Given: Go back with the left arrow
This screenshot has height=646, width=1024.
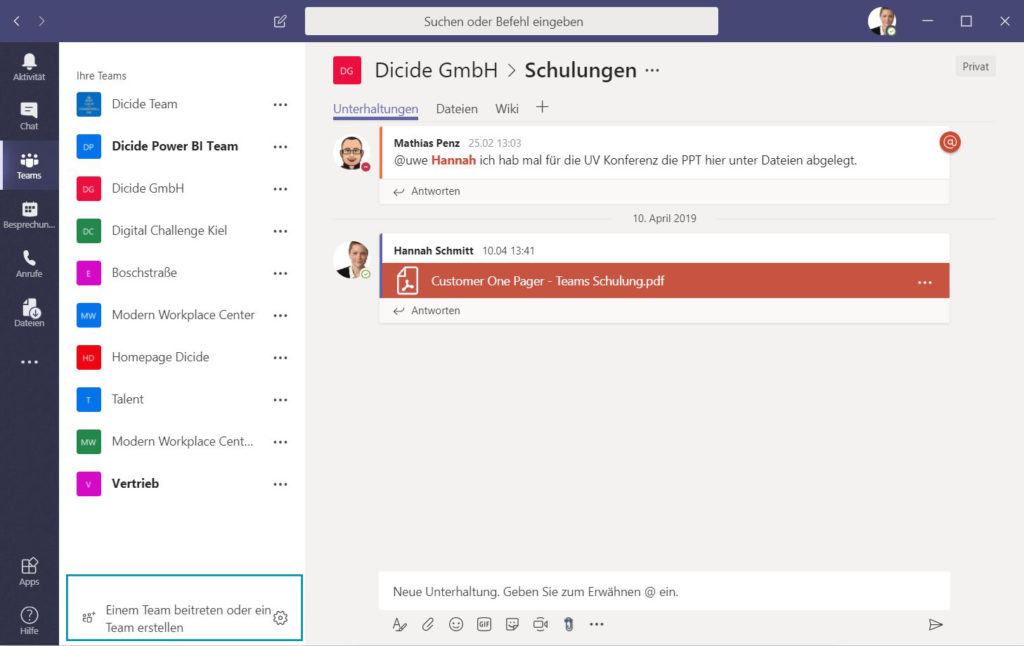Looking at the screenshot, I should 17,21.
